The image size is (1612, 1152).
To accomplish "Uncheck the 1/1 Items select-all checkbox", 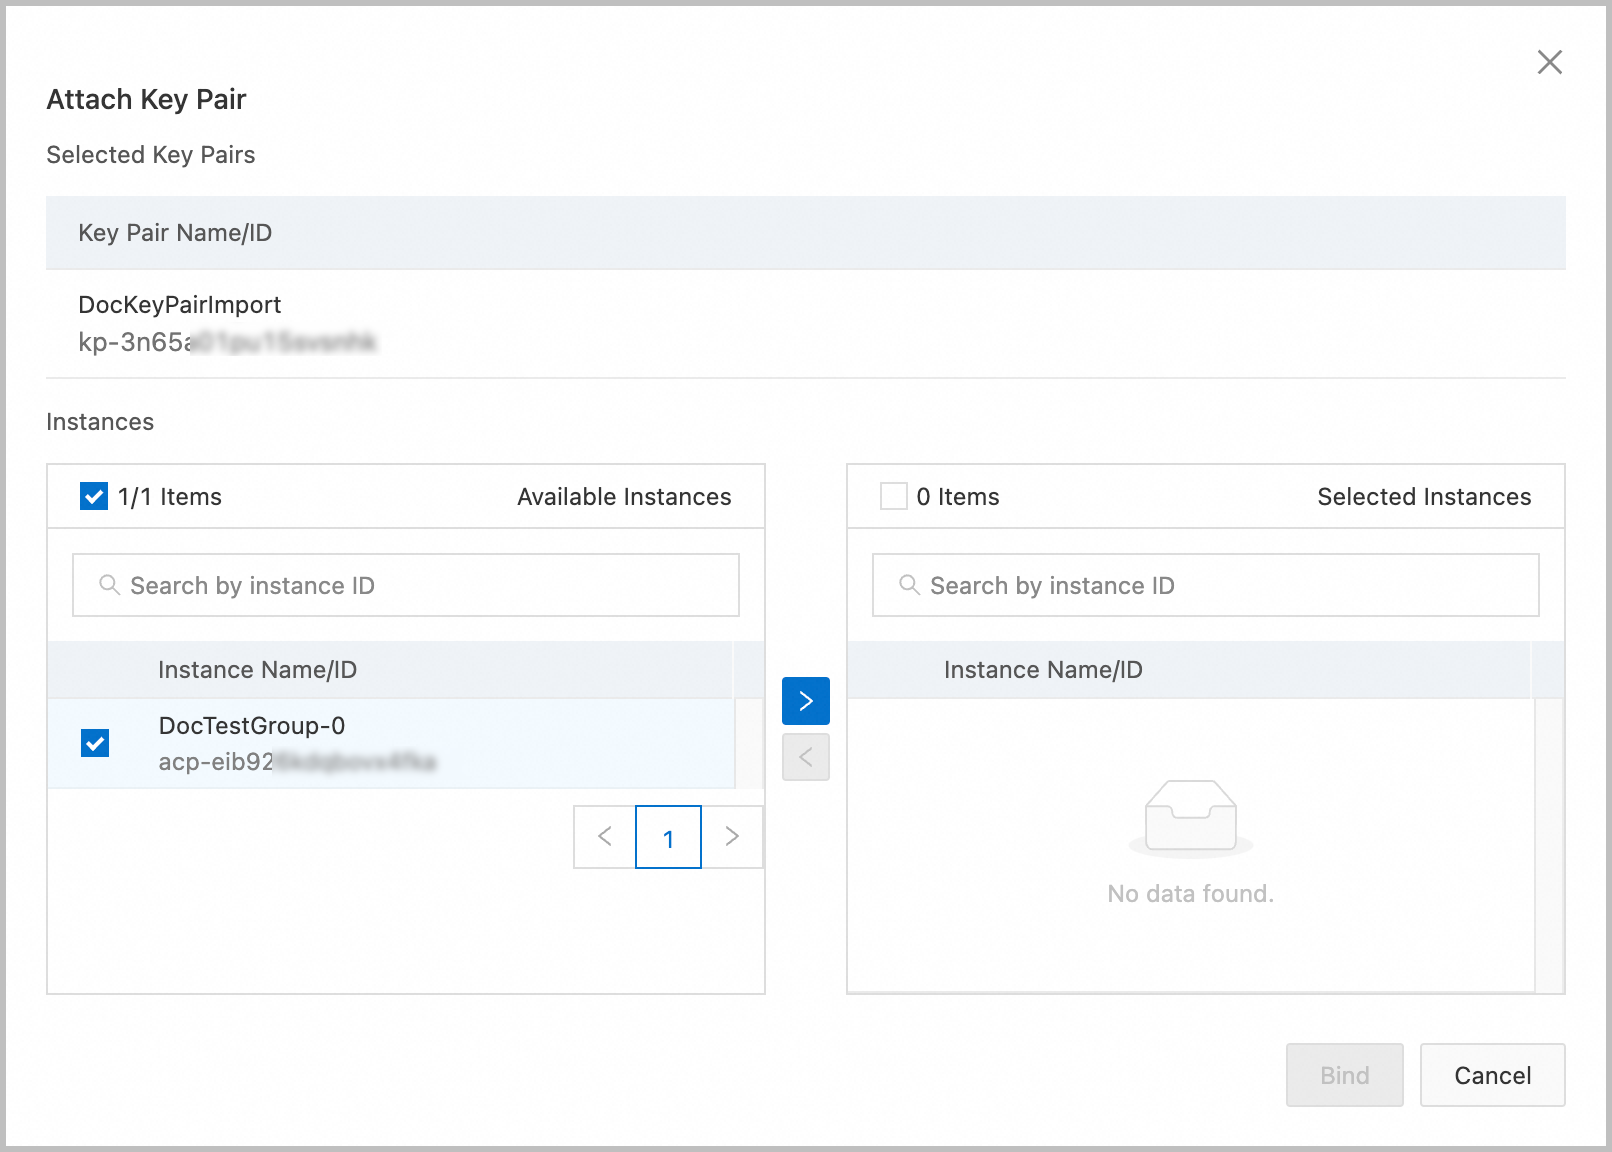I will (x=94, y=496).
